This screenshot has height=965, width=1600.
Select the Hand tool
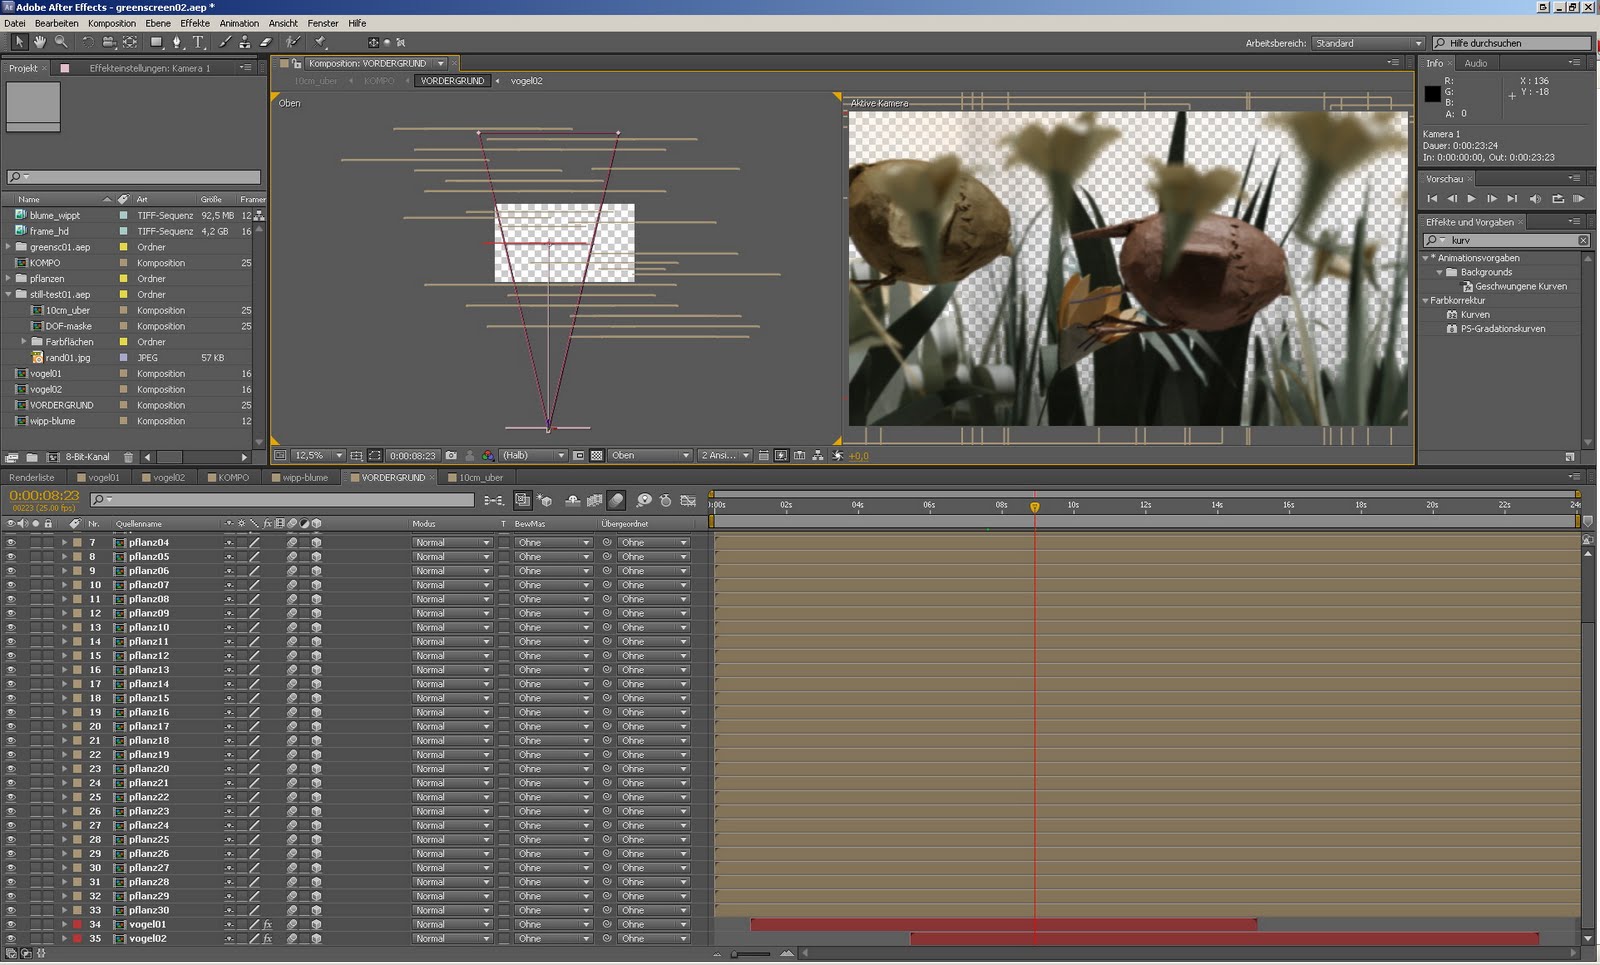point(40,42)
